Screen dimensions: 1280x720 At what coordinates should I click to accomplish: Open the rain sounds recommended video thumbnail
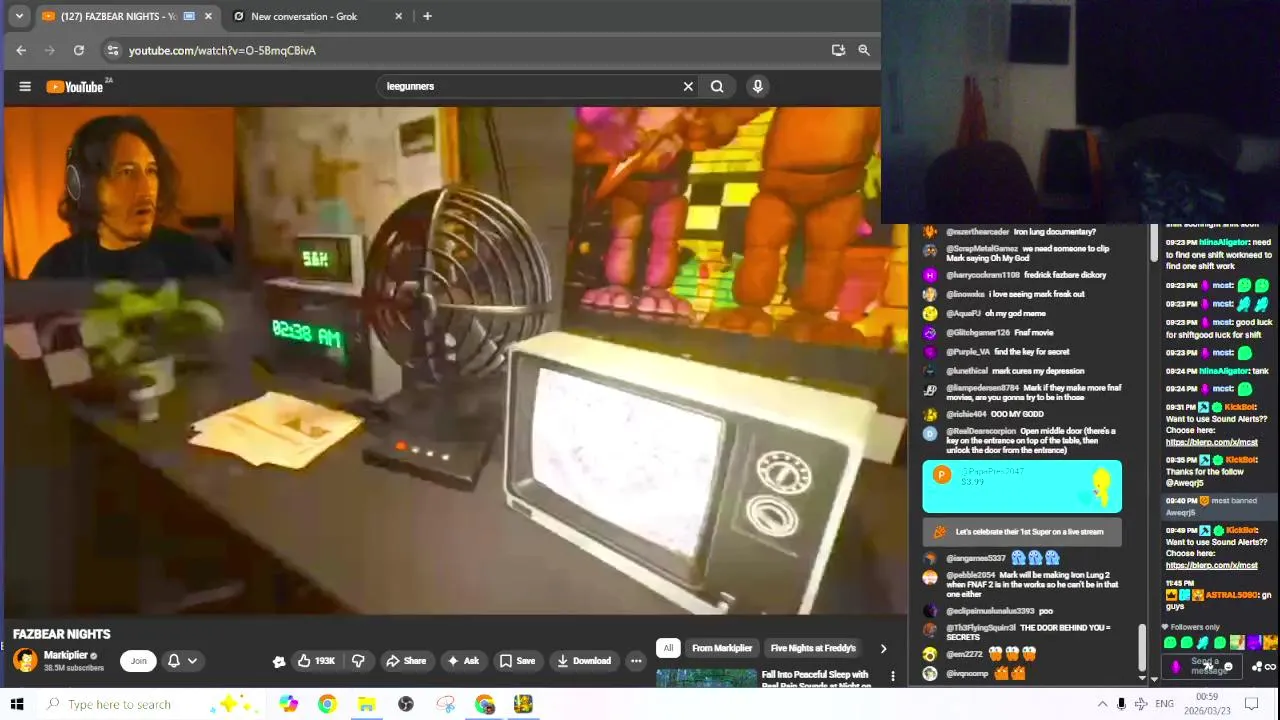click(706, 679)
